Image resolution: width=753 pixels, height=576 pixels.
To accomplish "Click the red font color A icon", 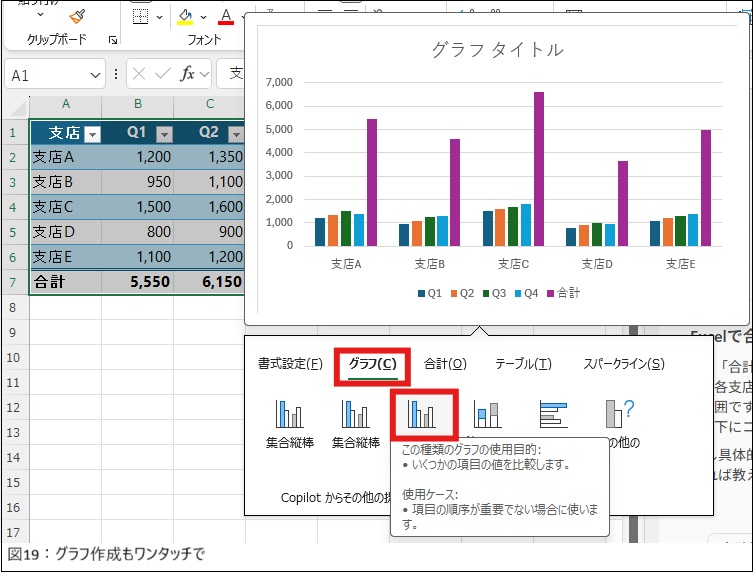I will 225,16.
